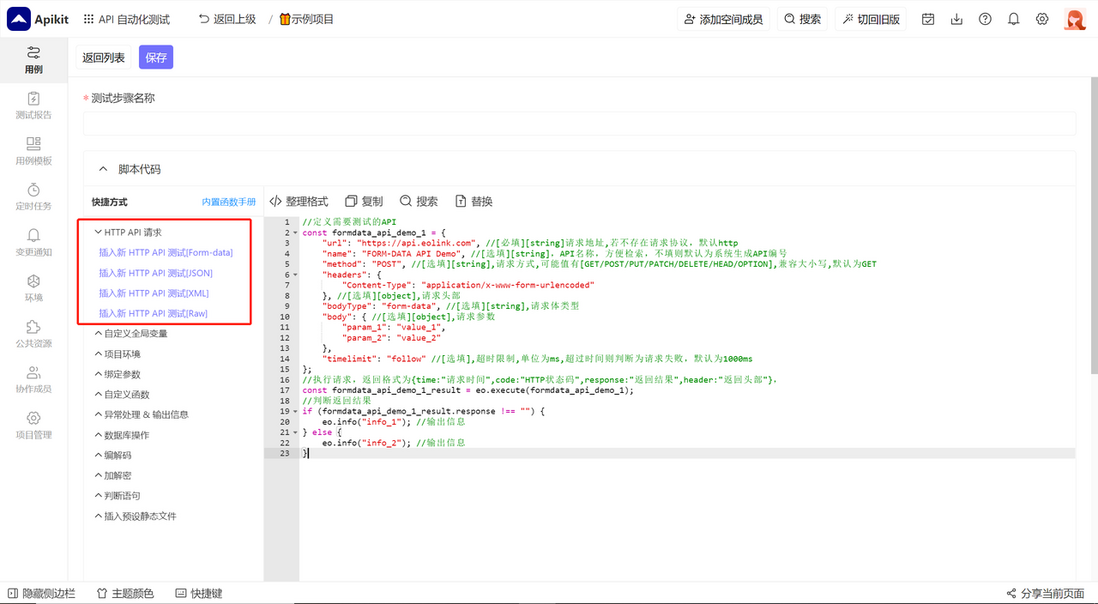Open 定时任务 in the sidebar
The height and width of the screenshot is (604, 1098).
pyautogui.click(x=34, y=197)
